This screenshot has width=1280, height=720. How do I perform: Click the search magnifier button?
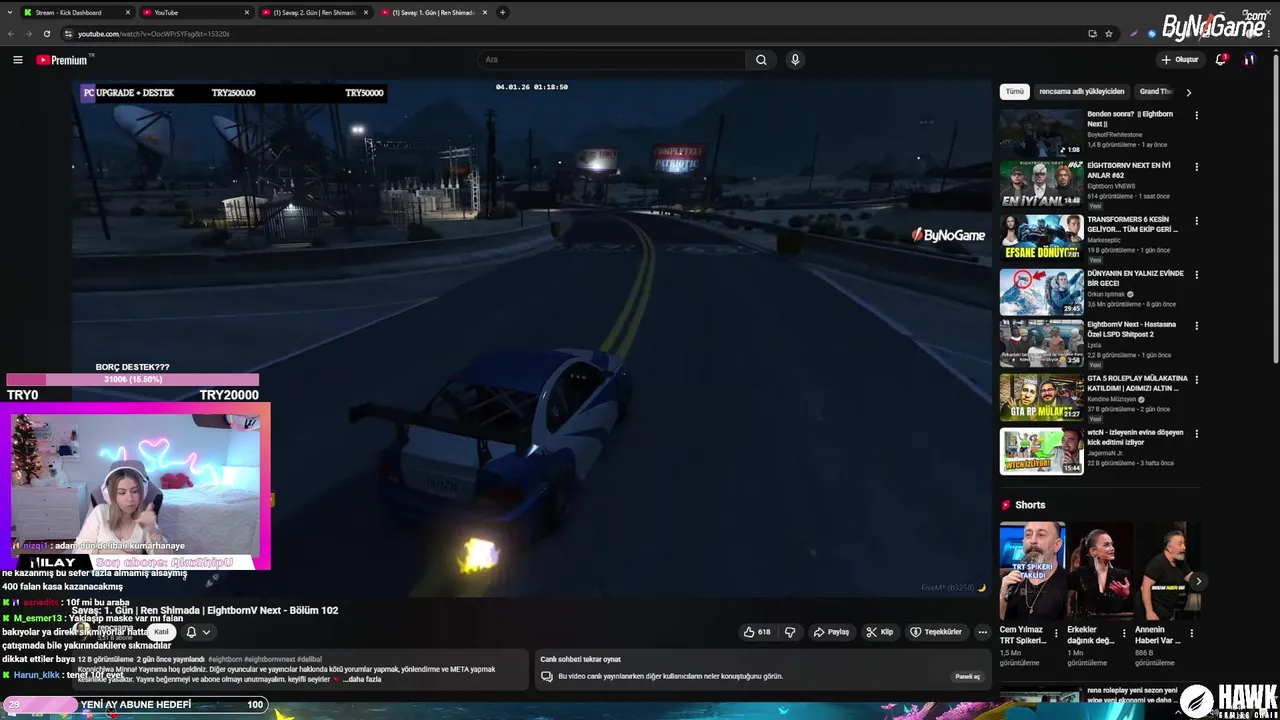[x=761, y=60]
